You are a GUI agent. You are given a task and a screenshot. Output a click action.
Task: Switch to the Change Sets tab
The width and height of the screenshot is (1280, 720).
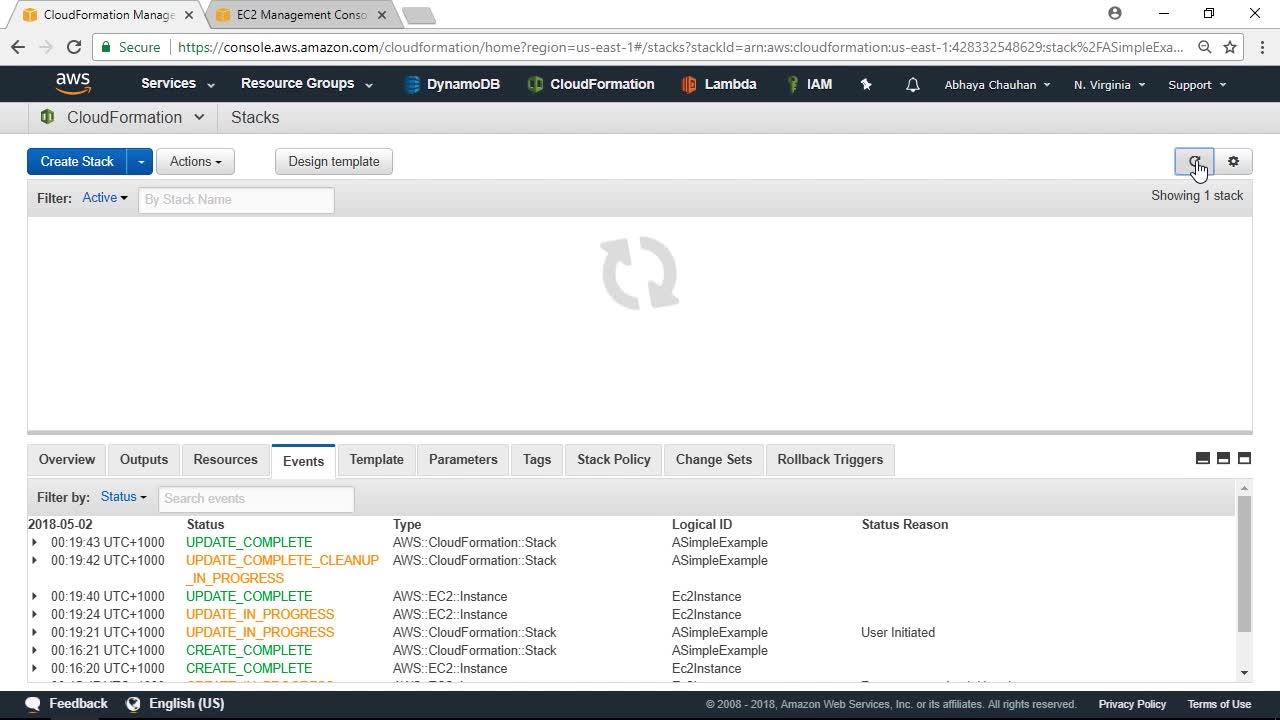tap(714, 459)
